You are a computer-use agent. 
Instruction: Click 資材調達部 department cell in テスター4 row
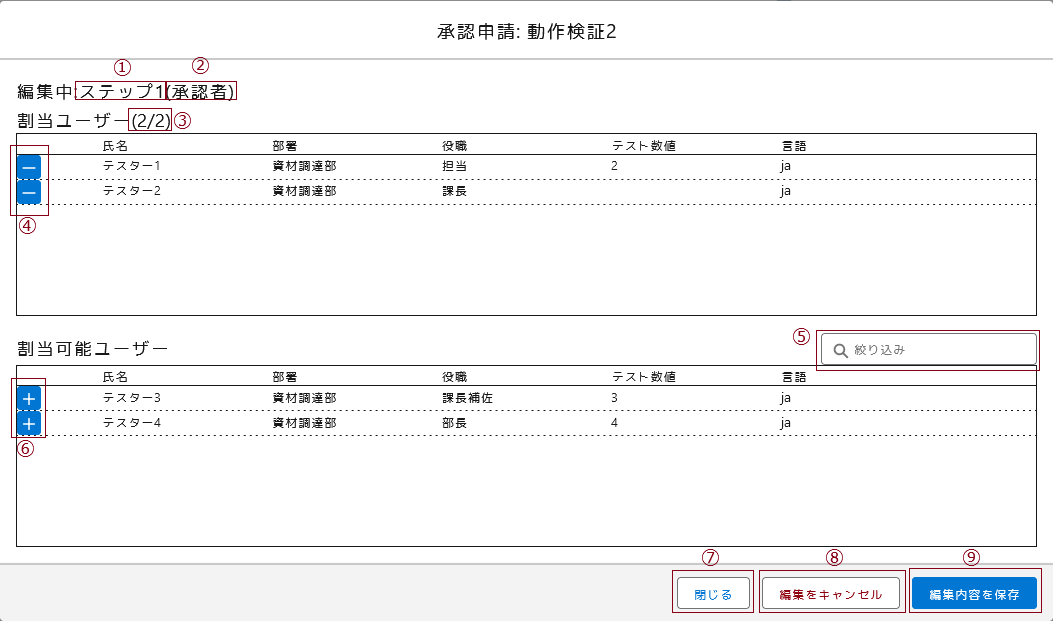(304, 423)
